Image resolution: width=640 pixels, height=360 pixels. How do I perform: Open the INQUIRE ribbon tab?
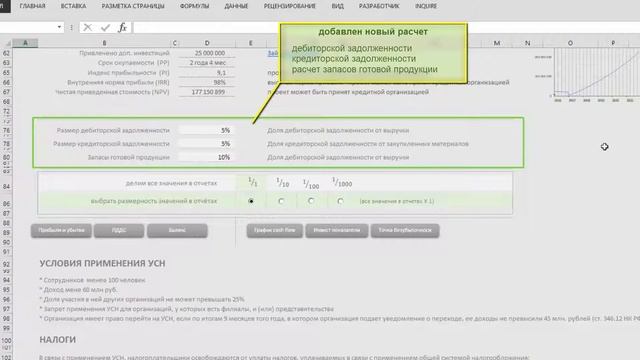[426, 6]
